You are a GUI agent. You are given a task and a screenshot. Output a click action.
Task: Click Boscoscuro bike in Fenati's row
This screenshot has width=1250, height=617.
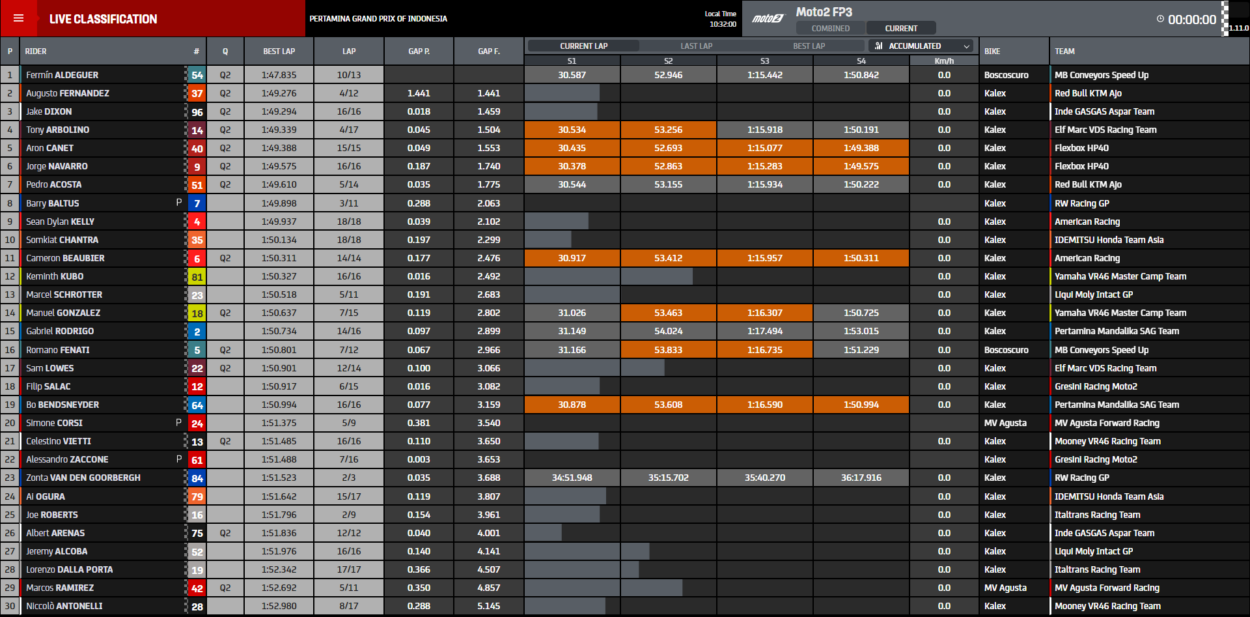(x=1006, y=350)
